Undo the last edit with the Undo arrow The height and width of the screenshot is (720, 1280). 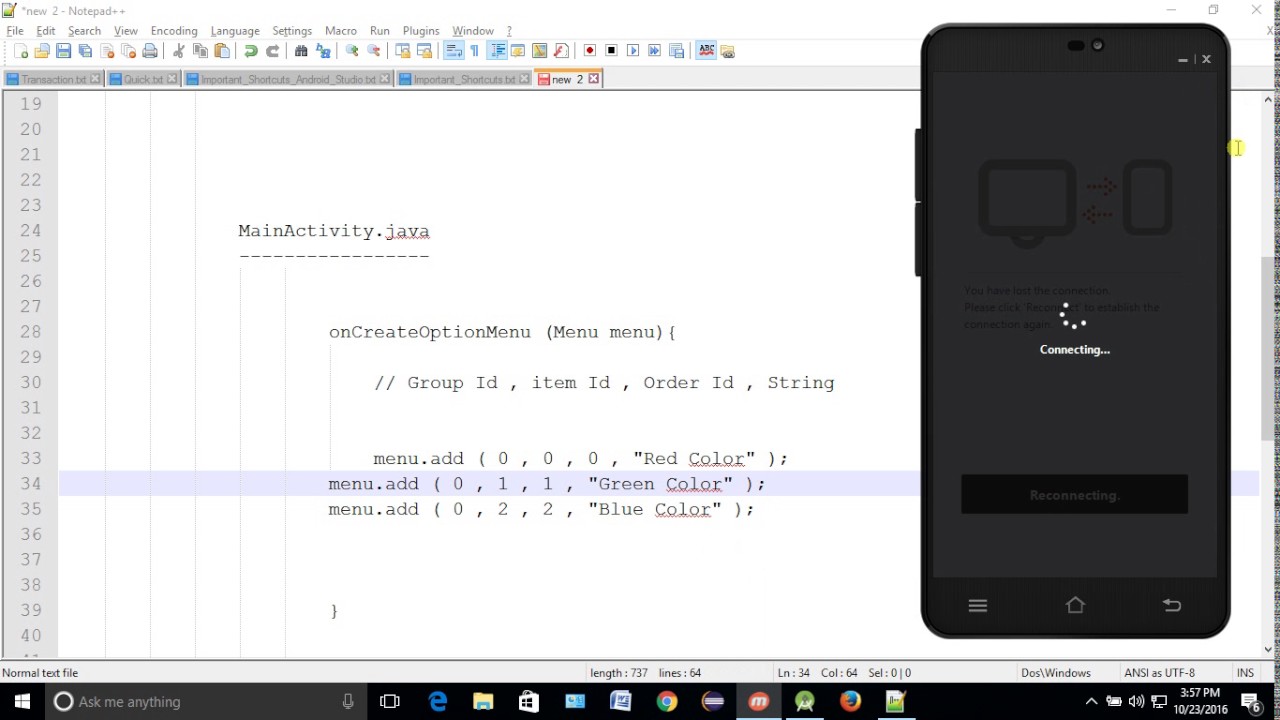[x=251, y=51]
